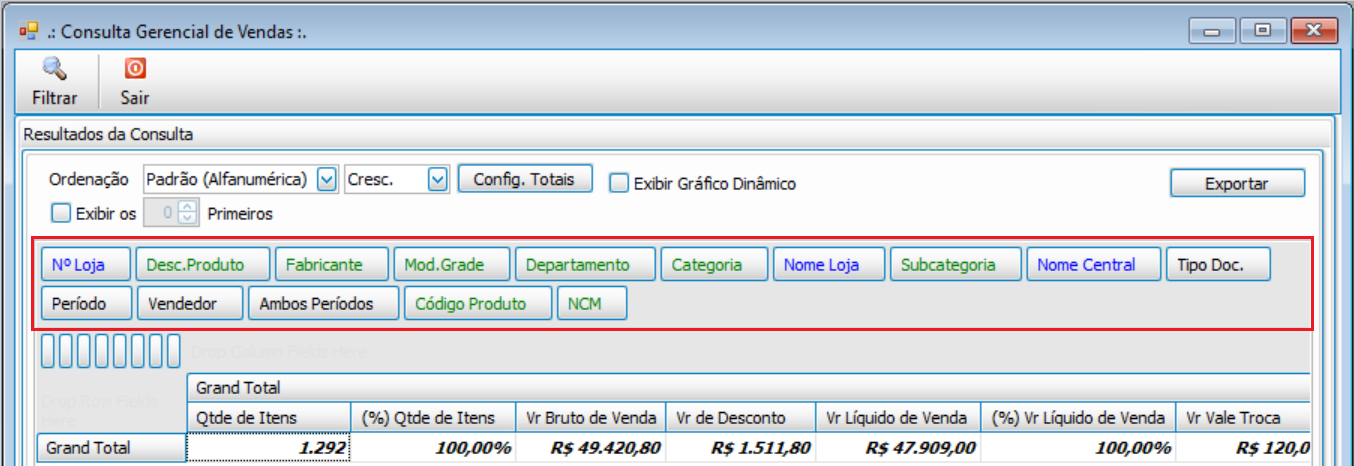This screenshot has width=1354, height=466.
Task: Click the Vr de Desconto column header
Action: coord(740,418)
